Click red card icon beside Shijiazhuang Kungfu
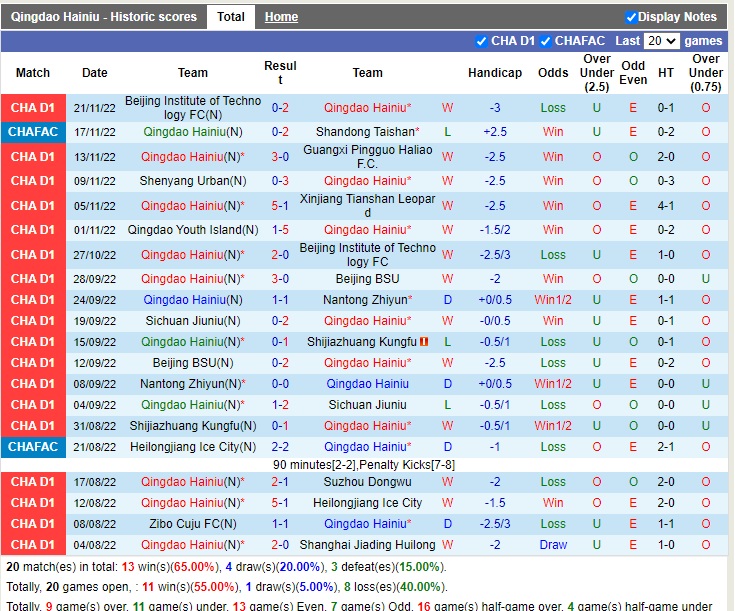 pyautogui.click(x=424, y=342)
